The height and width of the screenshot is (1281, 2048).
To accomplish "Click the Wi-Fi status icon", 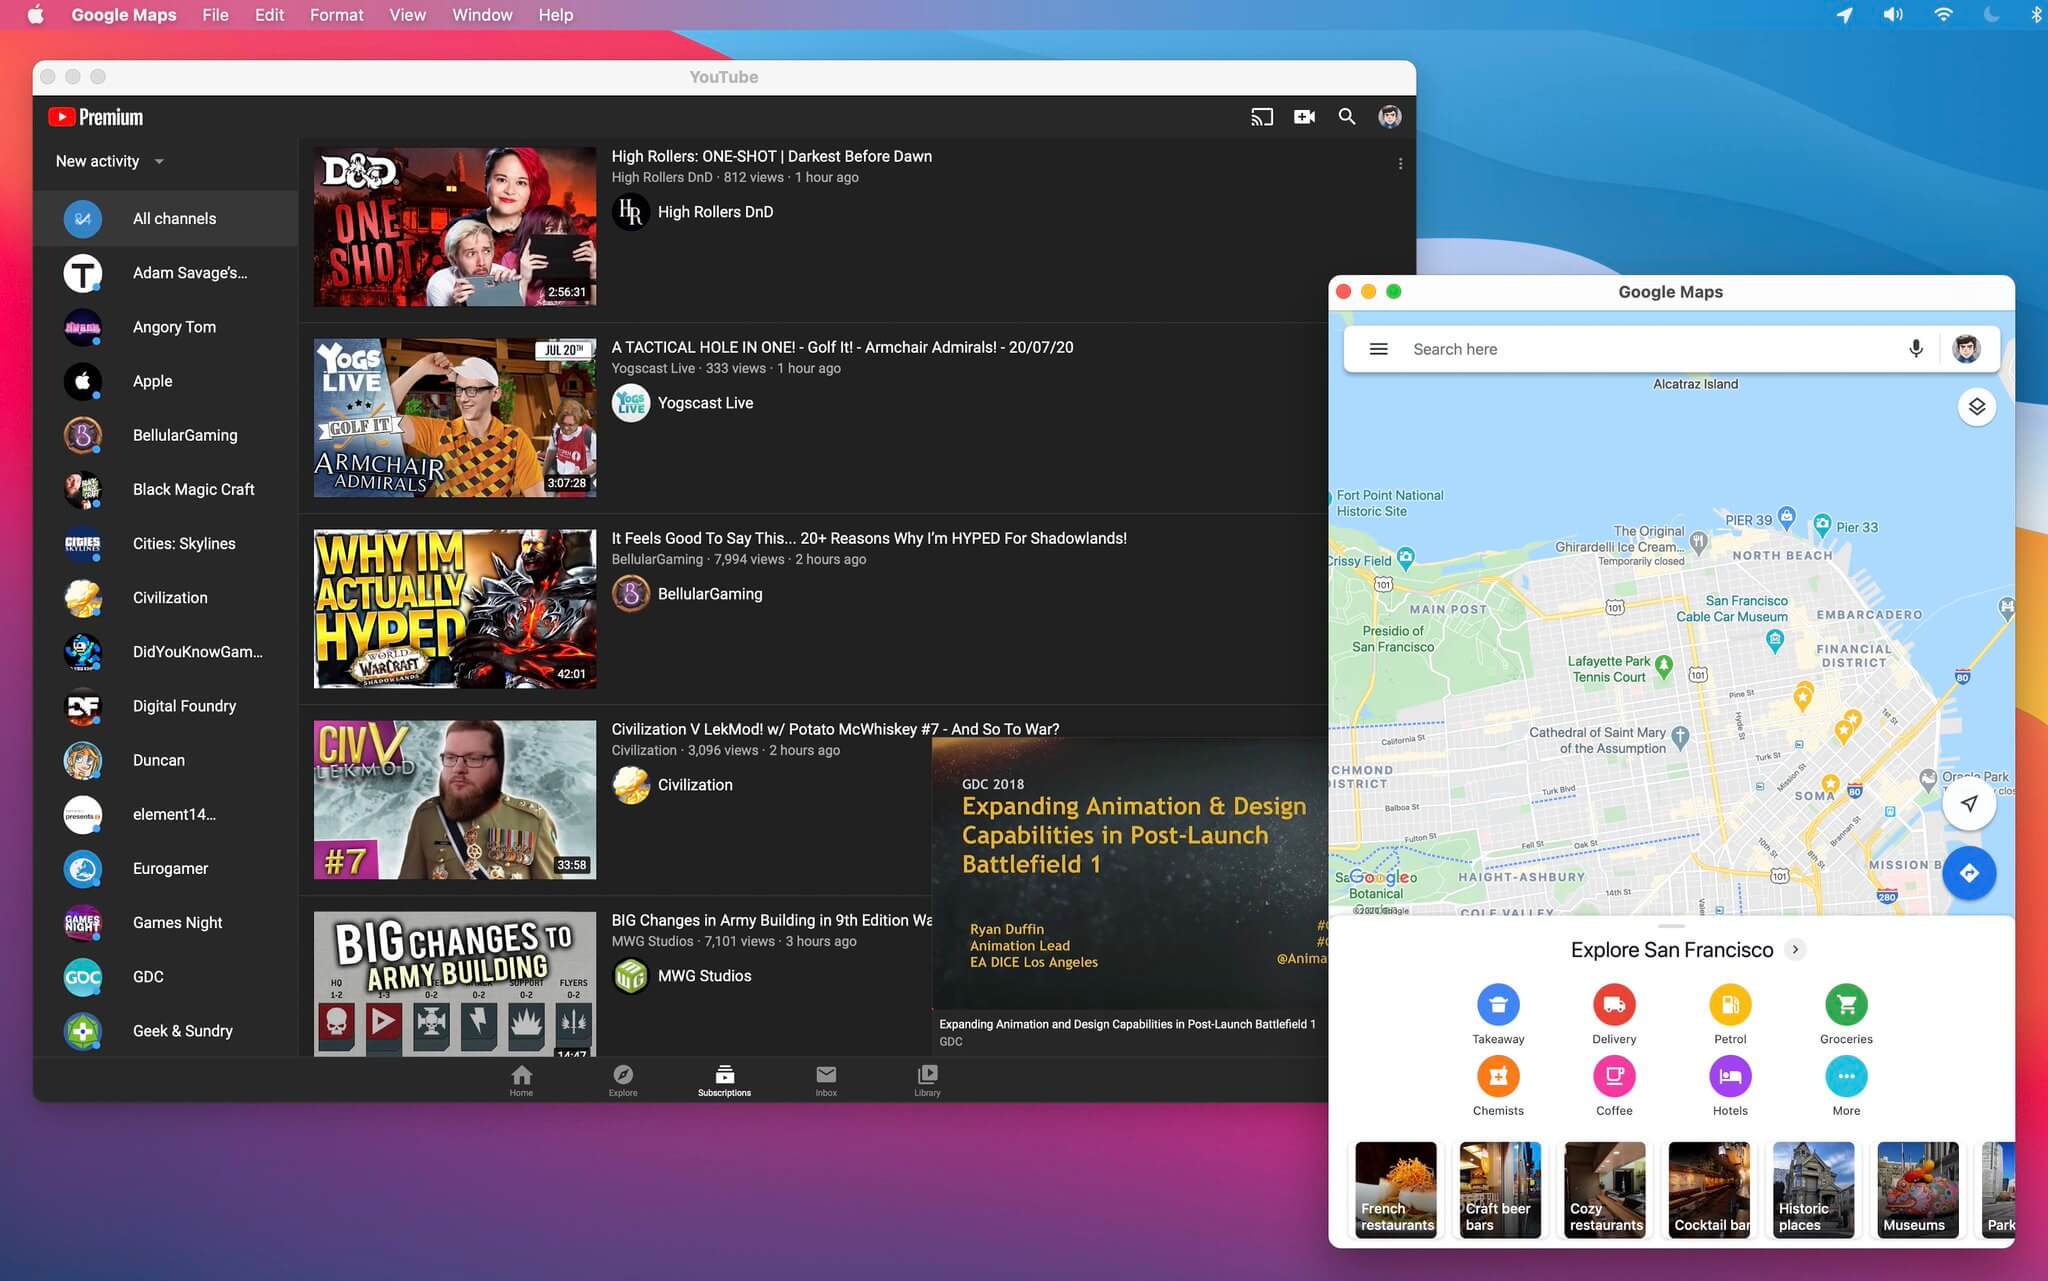I will pyautogui.click(x=1943, y=15).
